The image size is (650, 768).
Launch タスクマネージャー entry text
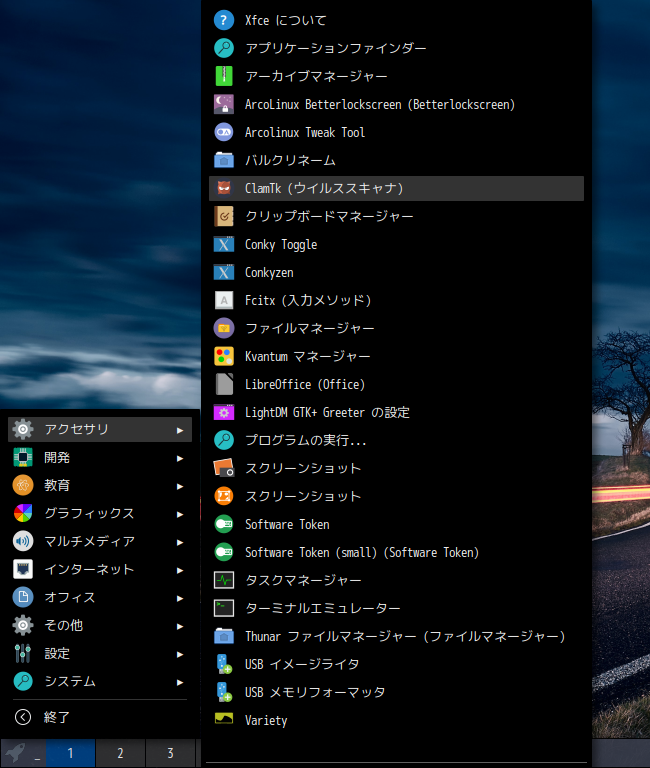point(303,580)
